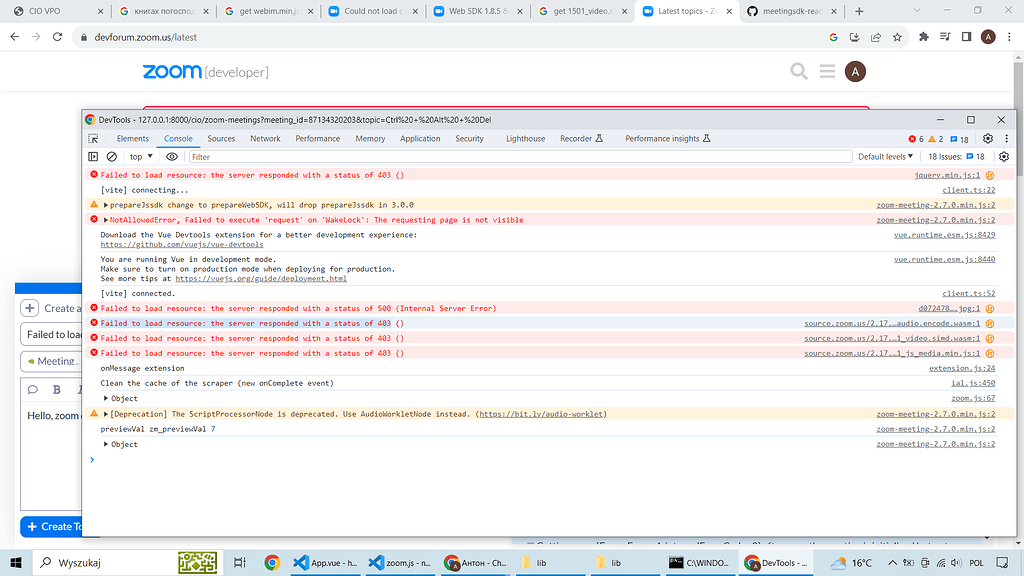Open DevTools settings gear
1024x576 pixels.
click(x=988, y=139)
